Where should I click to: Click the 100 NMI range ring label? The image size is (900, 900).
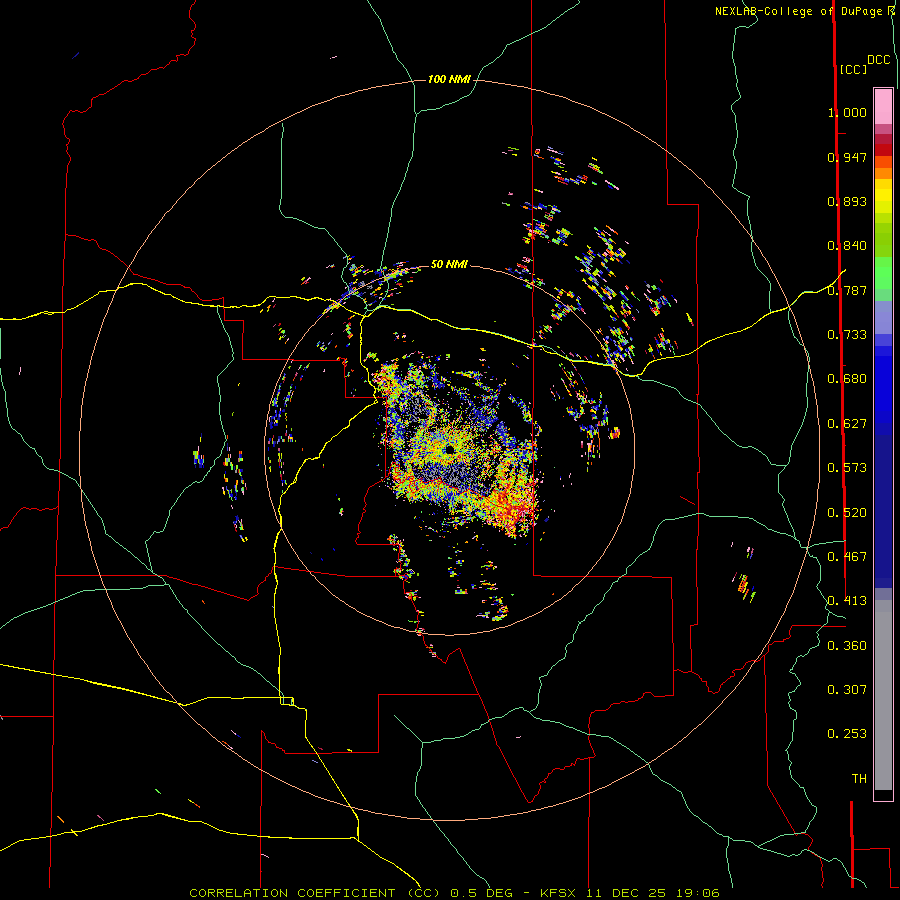click(449, 79)
